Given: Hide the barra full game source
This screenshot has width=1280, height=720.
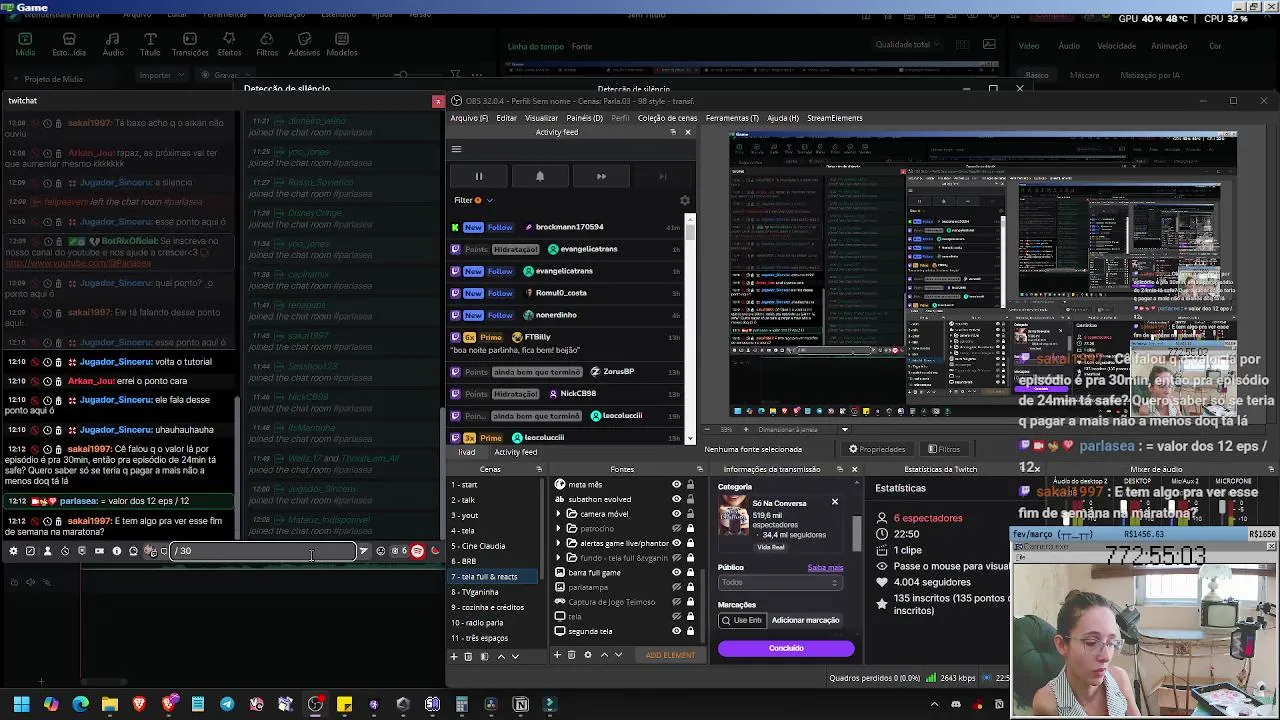Looking at the screenshot, I should pos(676,573).
